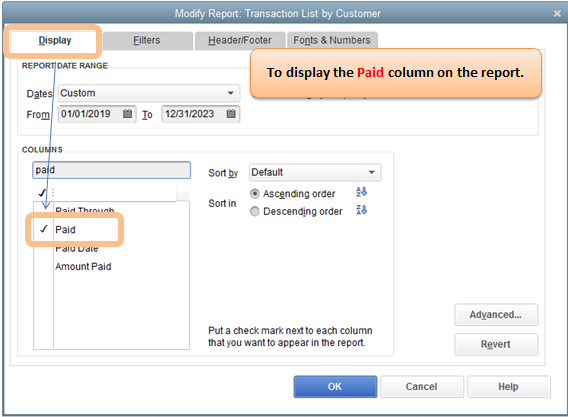This screenshot has height=417, width=568.
Task: Open the From date calendar picker
Action: pos(127,114)
